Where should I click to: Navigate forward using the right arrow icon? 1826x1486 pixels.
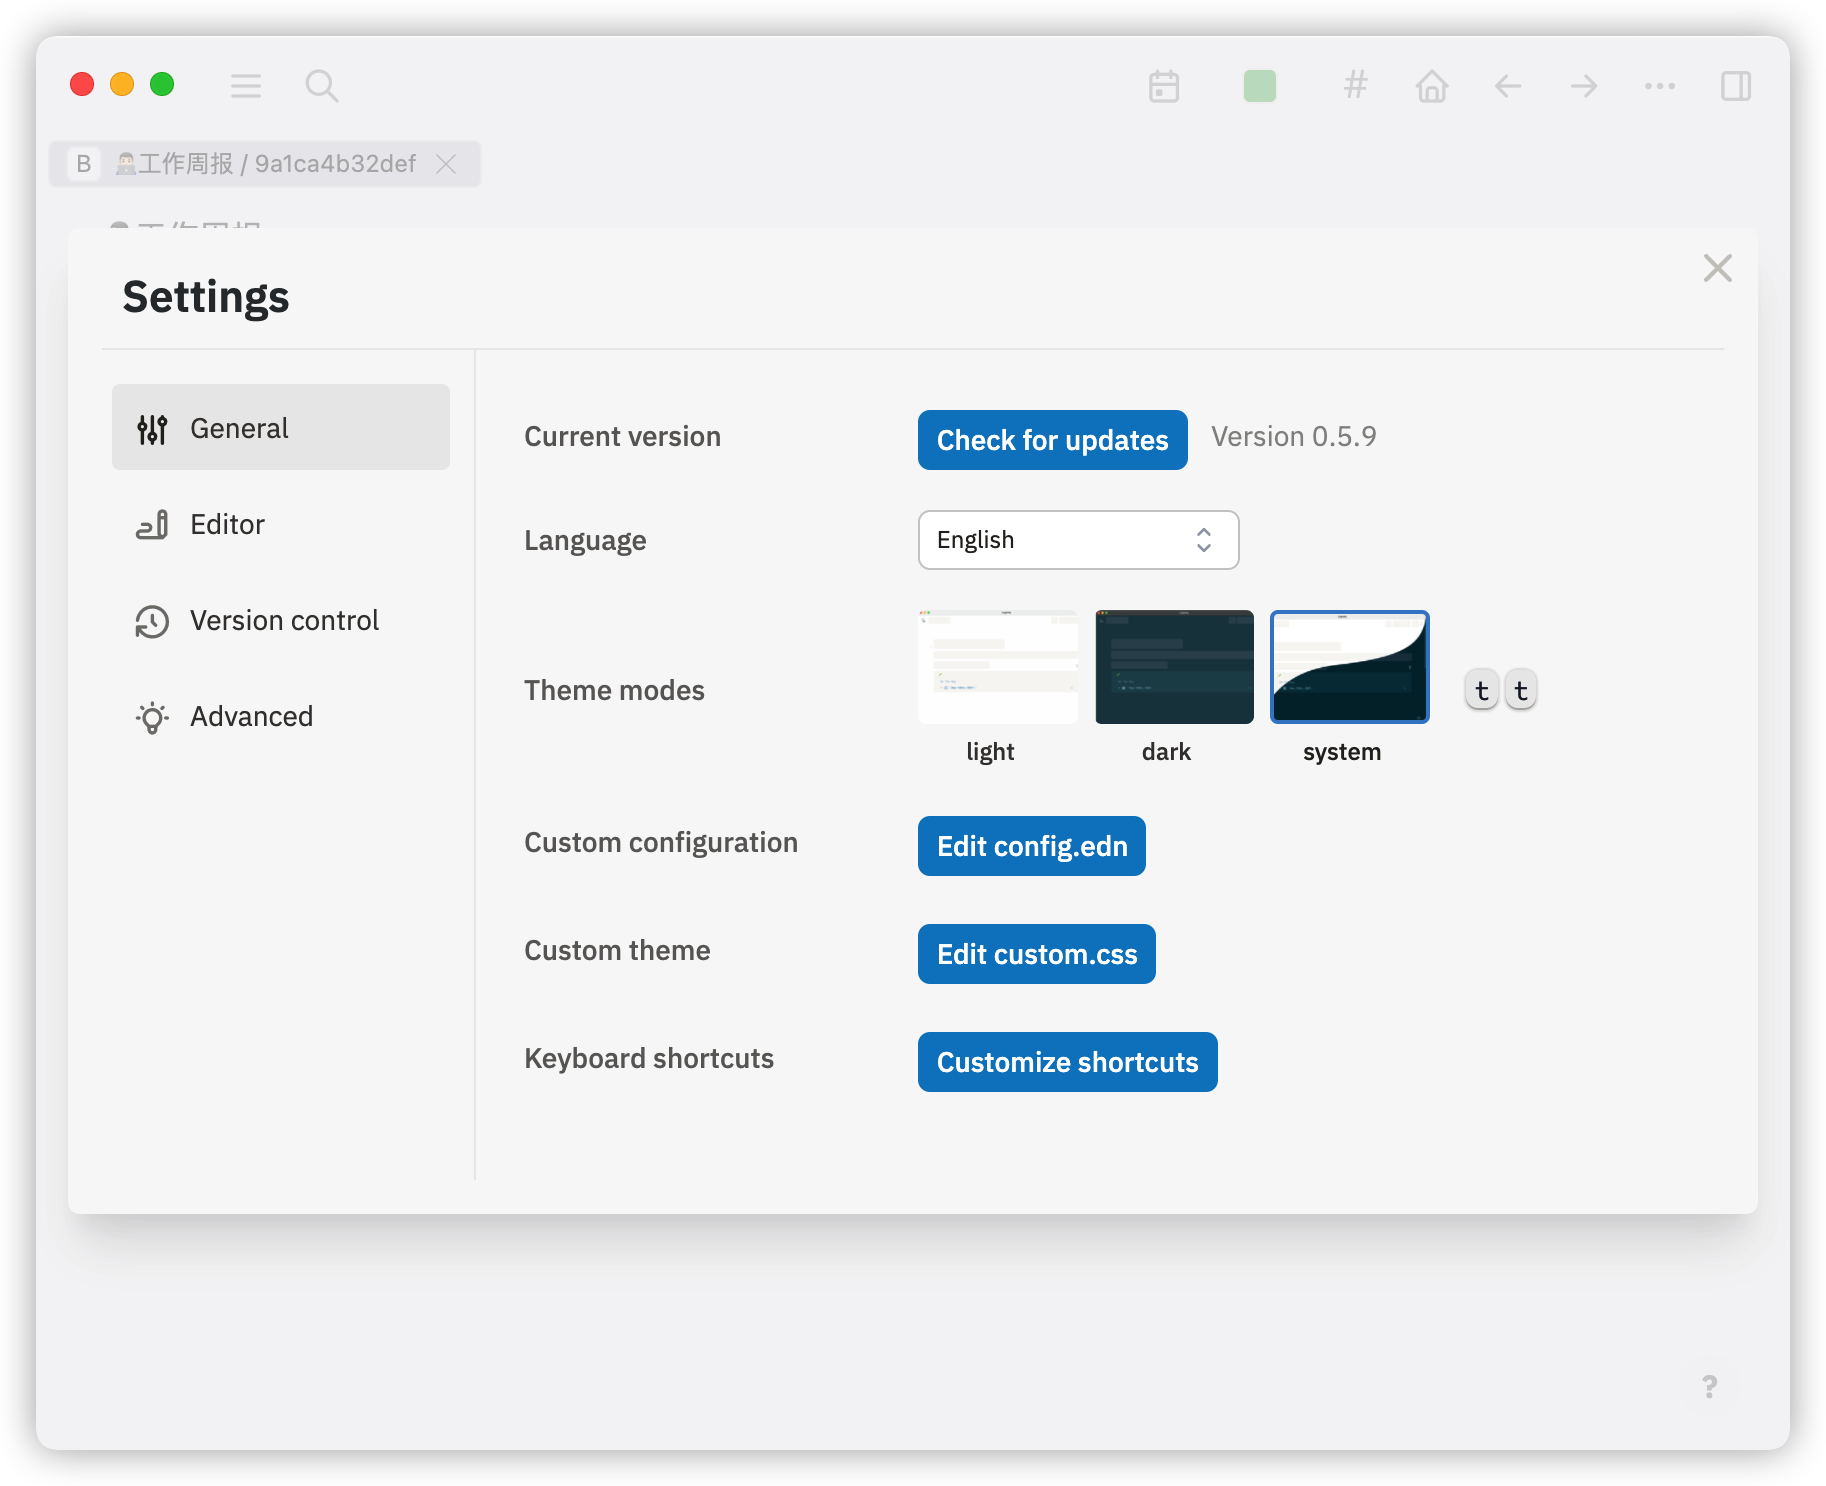click(x=1583, y=86)
